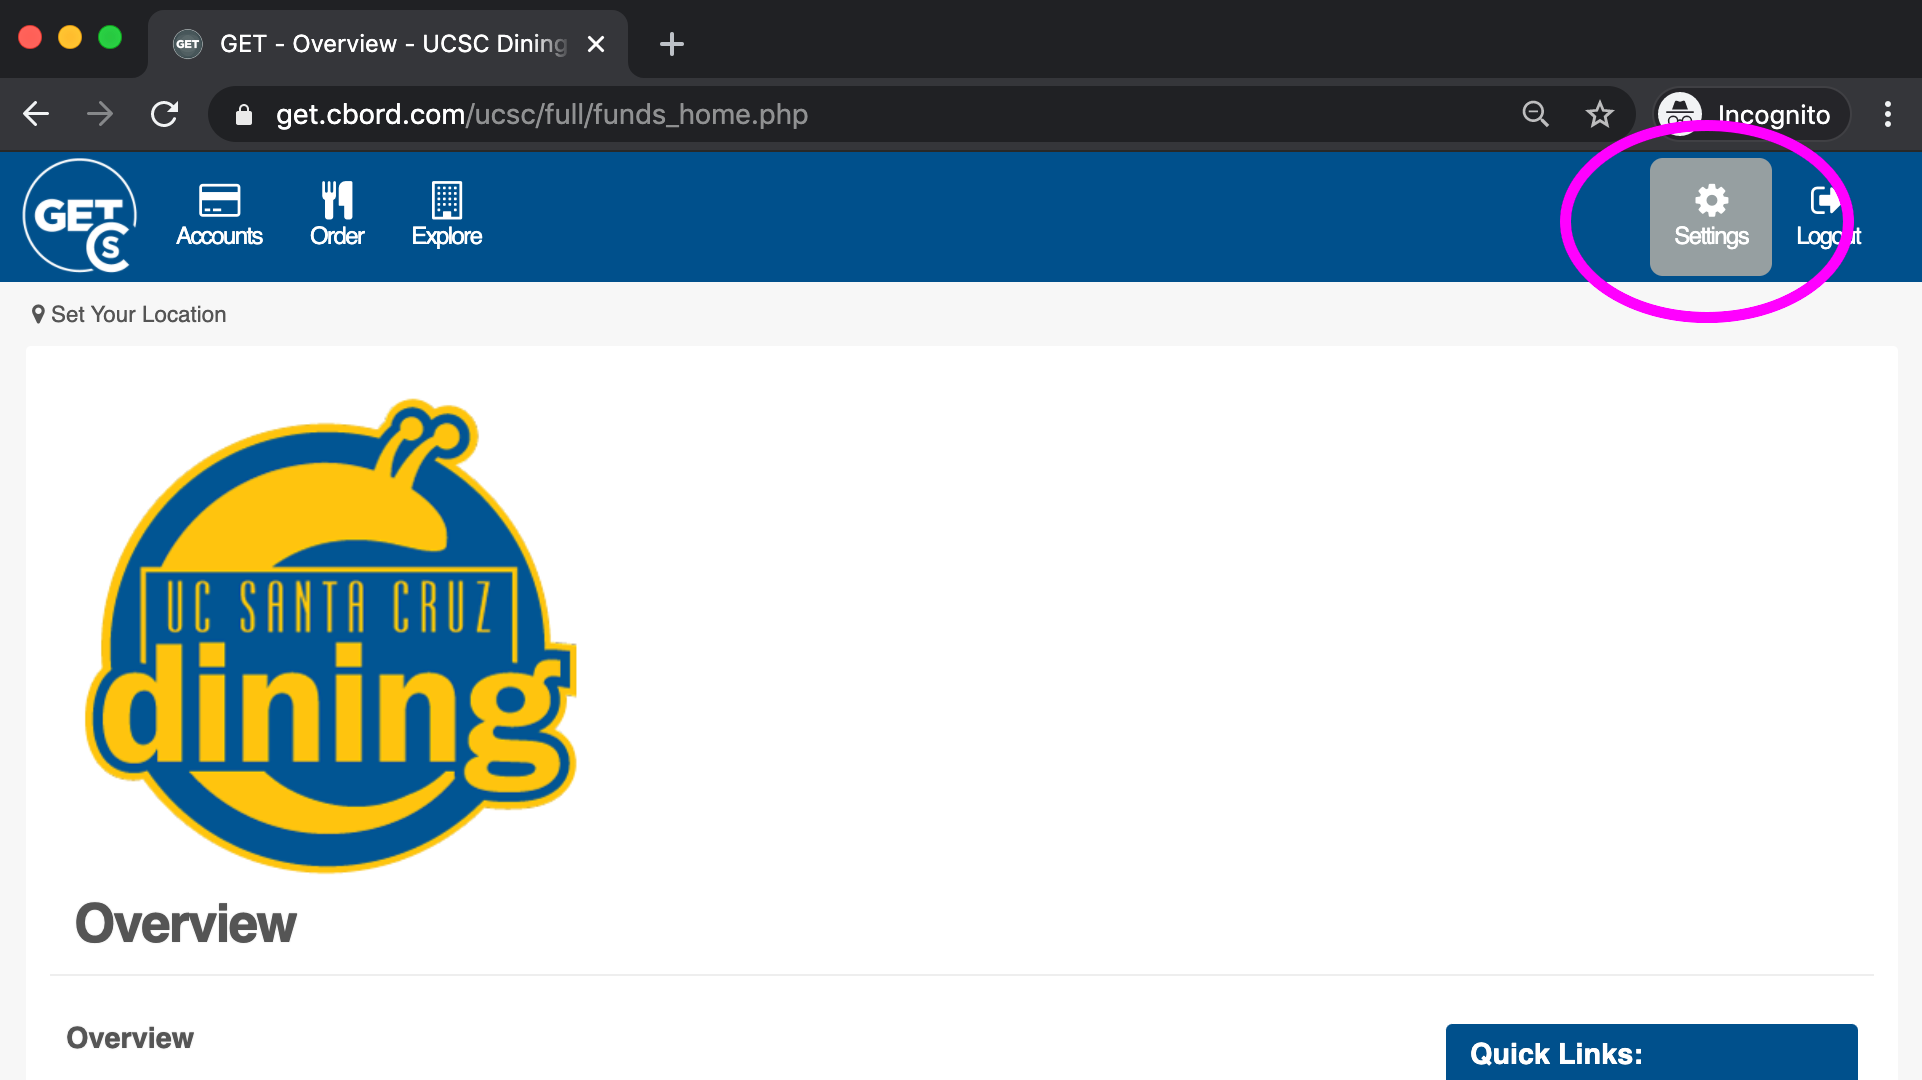Open a new browser tab
This screenshot has width=1922, height=1080.
click(672, 44)
